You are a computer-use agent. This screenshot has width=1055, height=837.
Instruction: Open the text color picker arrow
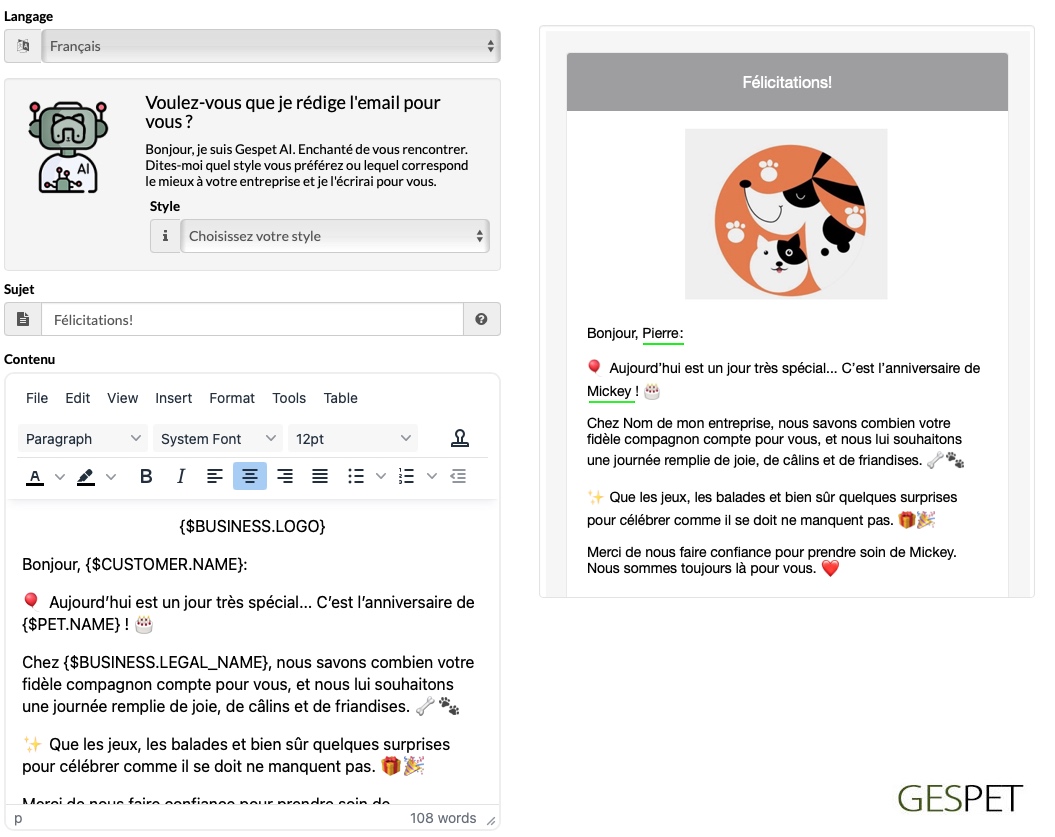(x=60, y=476)
